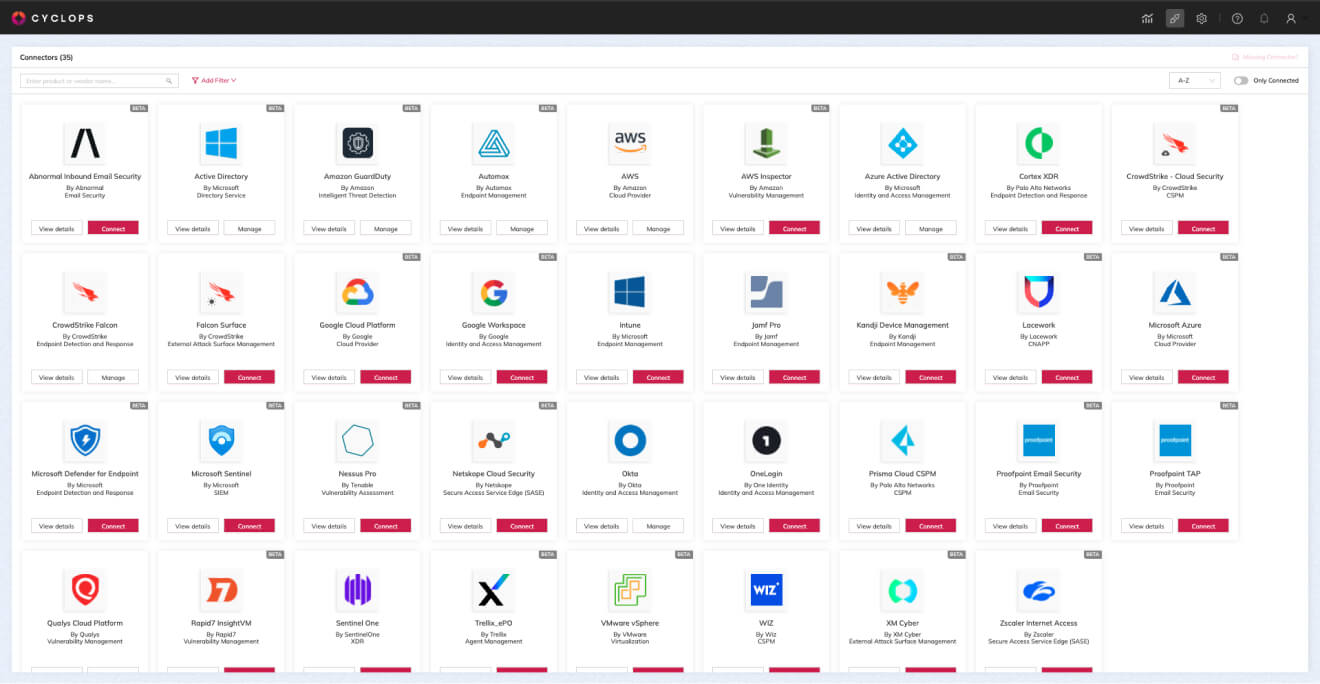This screenshot has height=684, width=1320.
Task: Click the AWS connector logo
Action: (x=629, y=143)
